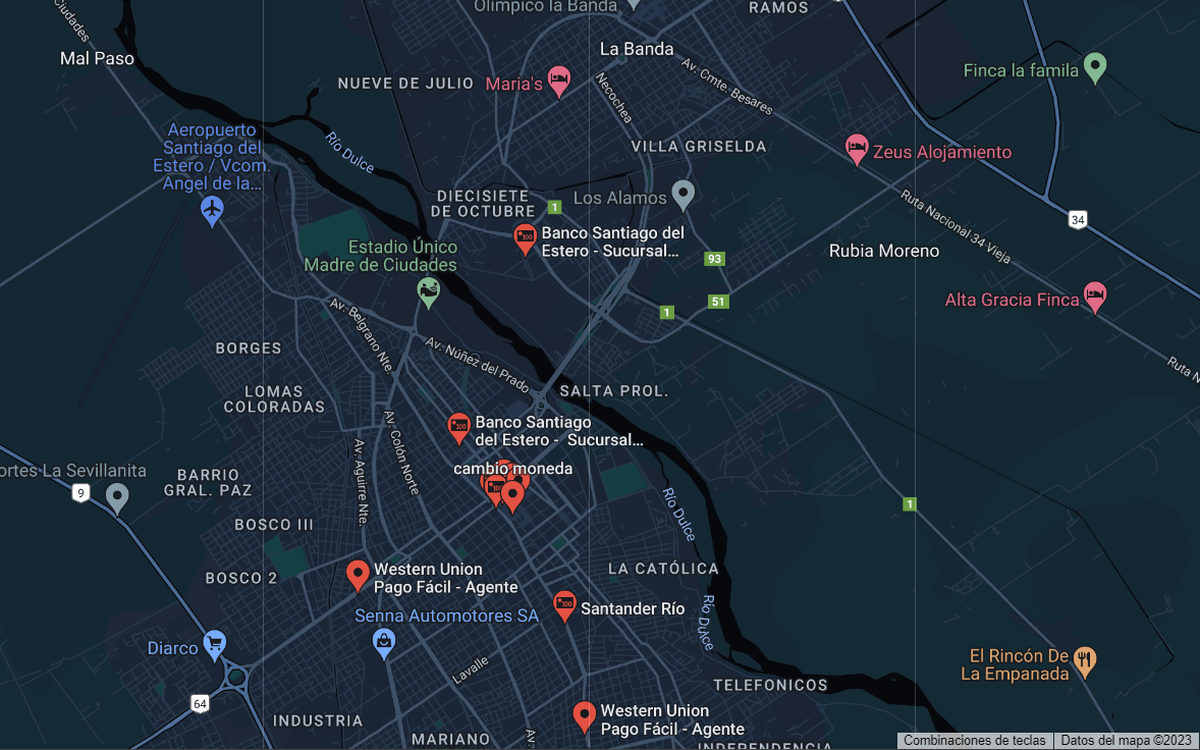Image resolution: width=1200 pixels, height=750 pixels.
Task: Open the Alta Gracia Finca hotel marker
Action: pos(1096,297)
